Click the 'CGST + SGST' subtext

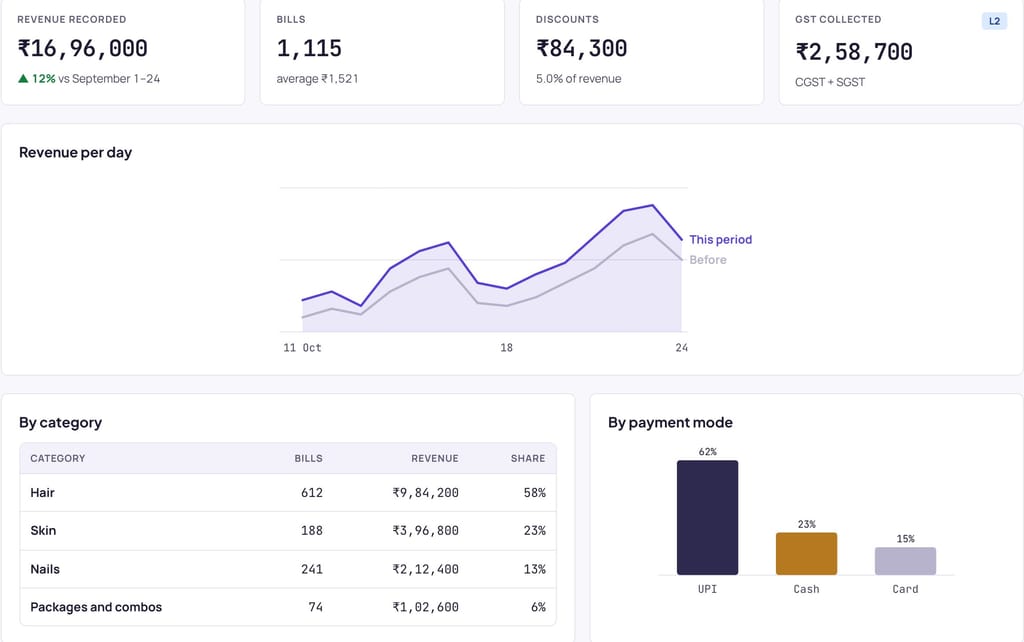[x=830, y=82]
